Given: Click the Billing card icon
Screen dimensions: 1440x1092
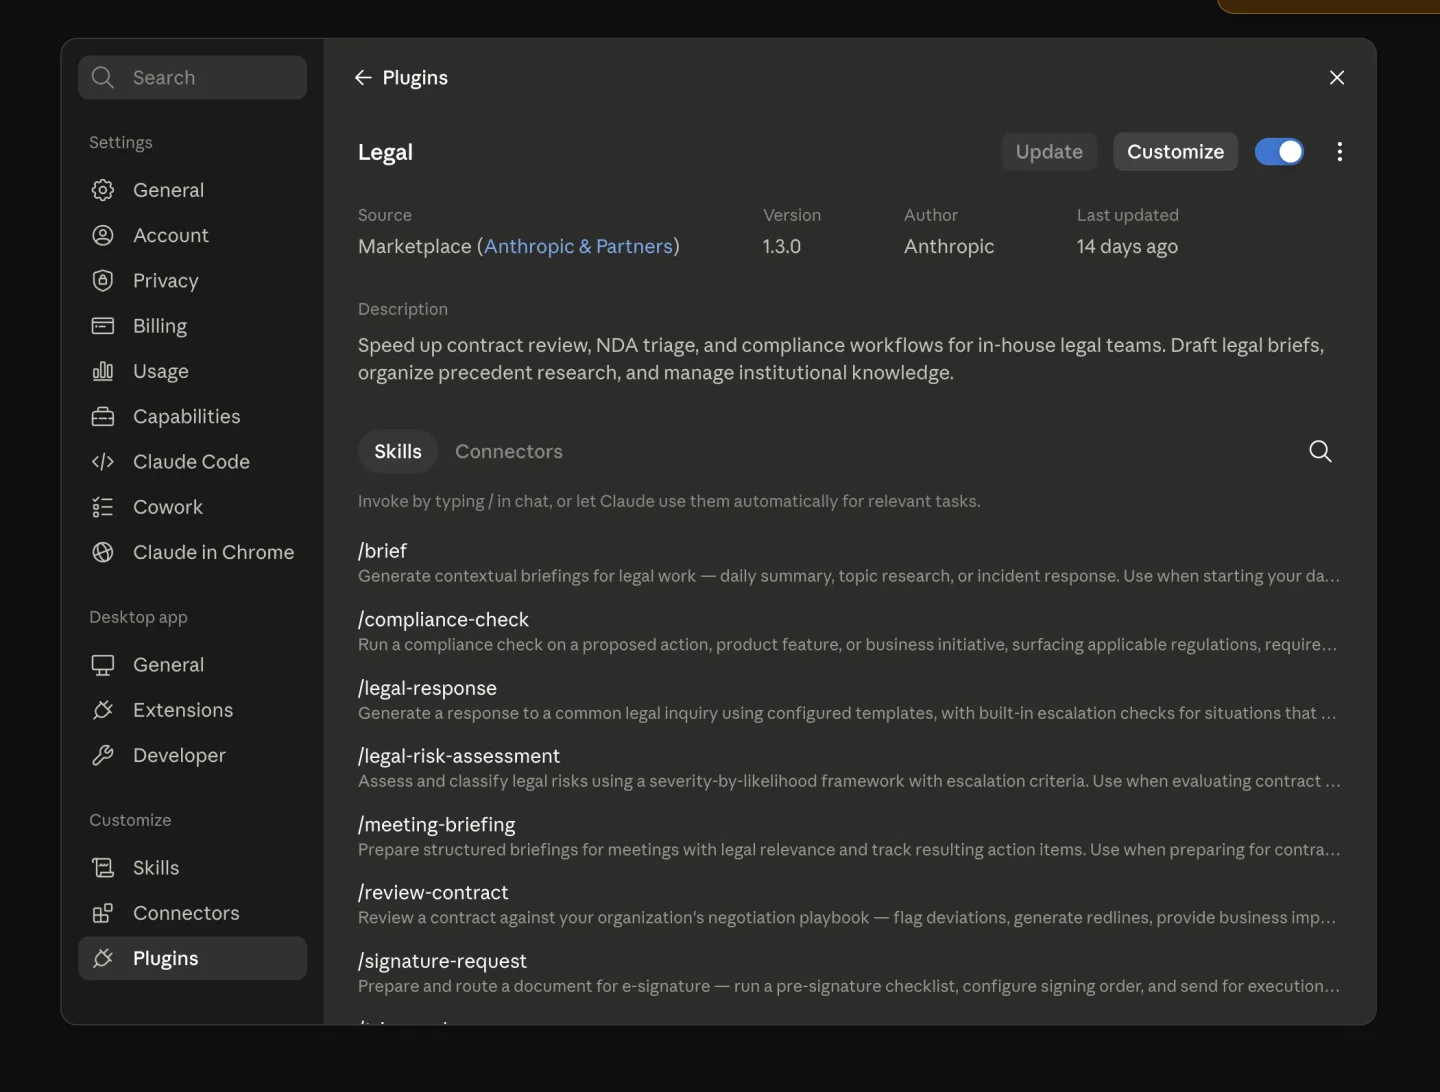Looking at the screenshot, I should 102,325.
